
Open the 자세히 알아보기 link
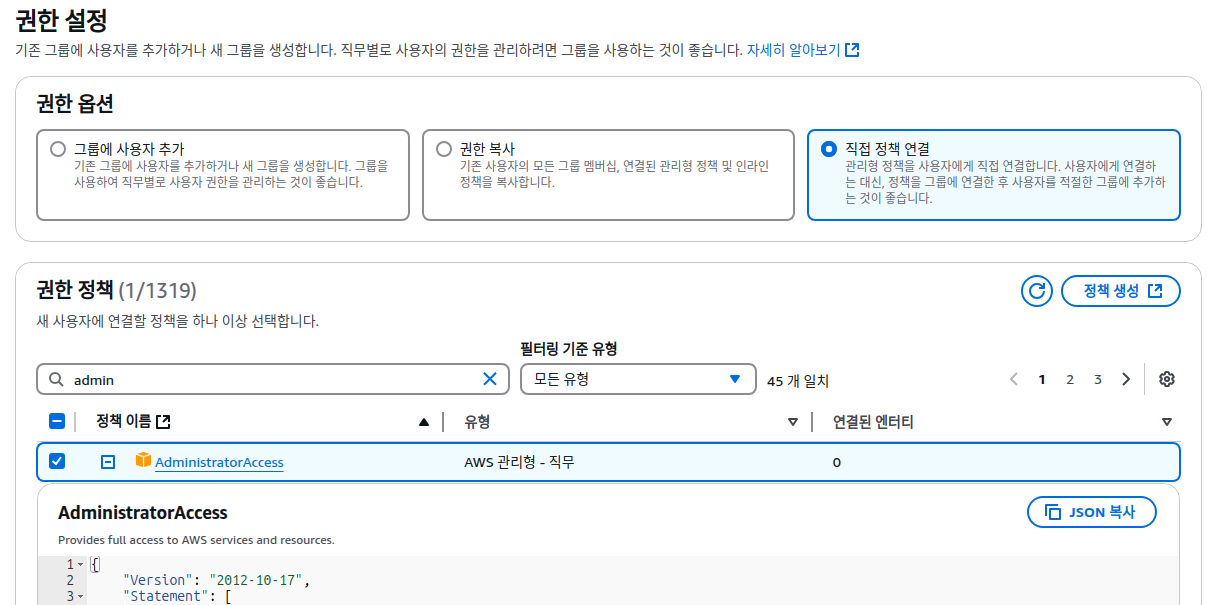803,49
